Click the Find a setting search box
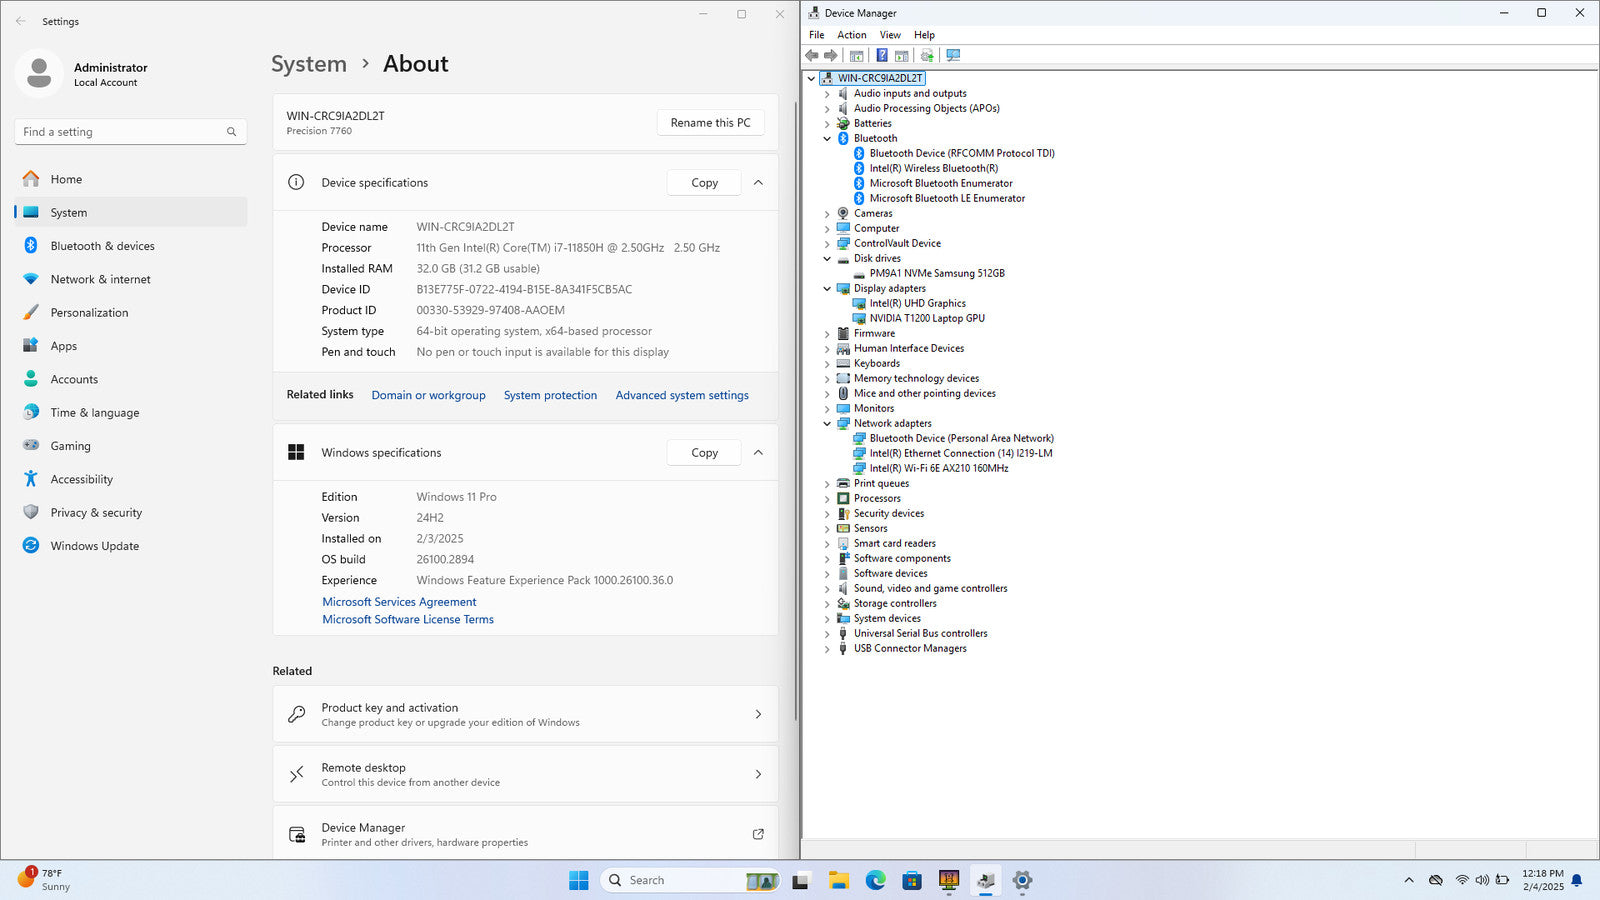The height and width of the screenshot is (900, 1600). click(x=131, y=132)
